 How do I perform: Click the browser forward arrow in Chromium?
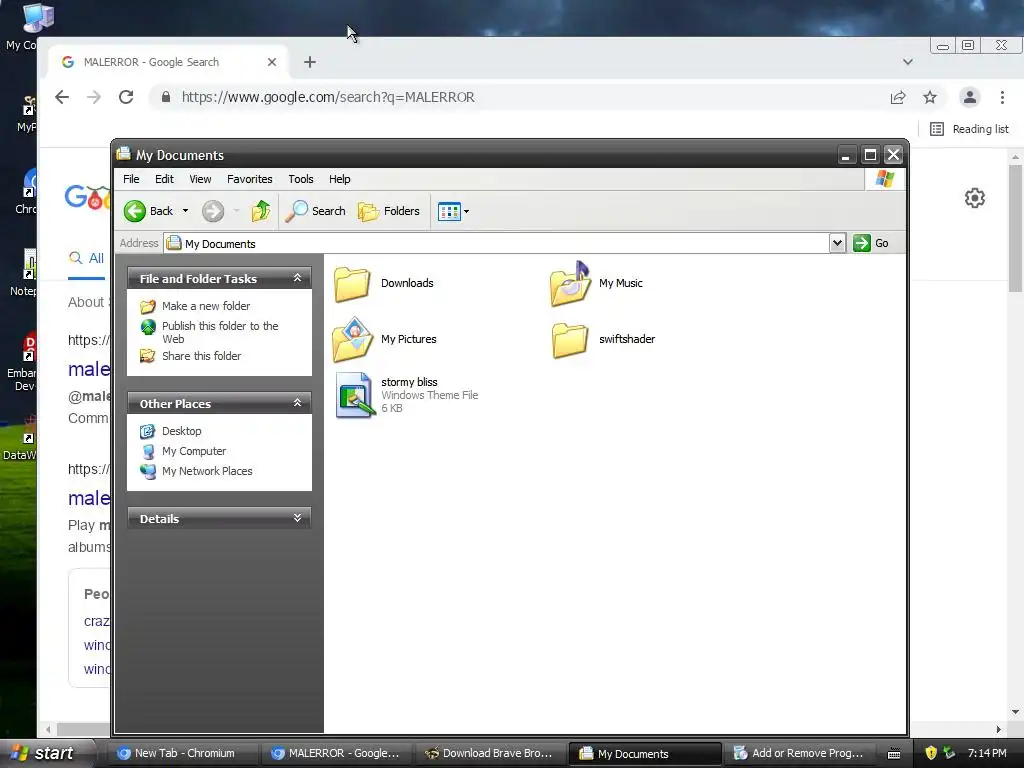[x=94, y=97]
